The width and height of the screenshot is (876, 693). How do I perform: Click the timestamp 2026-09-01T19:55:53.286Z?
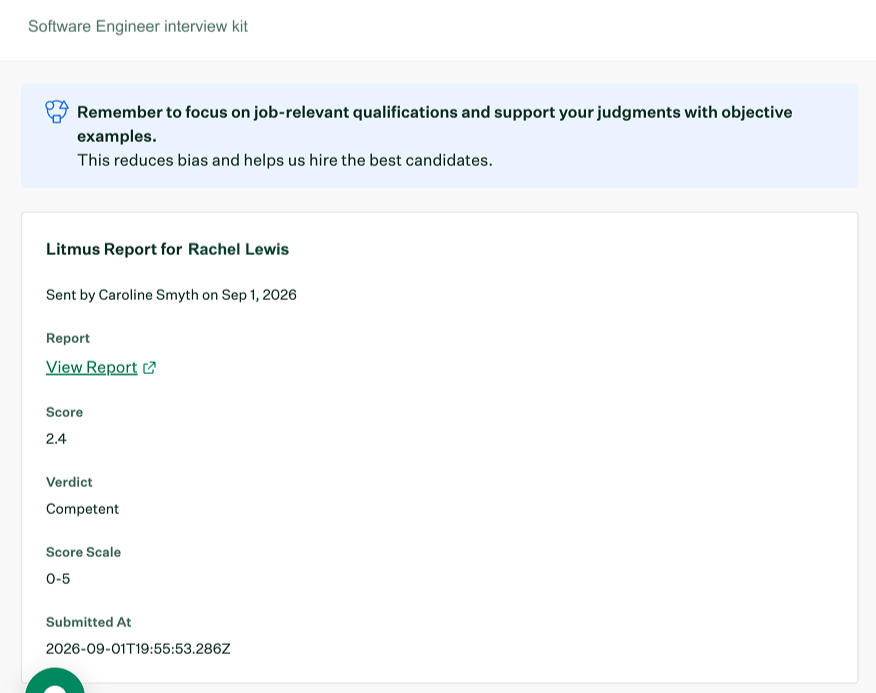click(x=138, y=649)
